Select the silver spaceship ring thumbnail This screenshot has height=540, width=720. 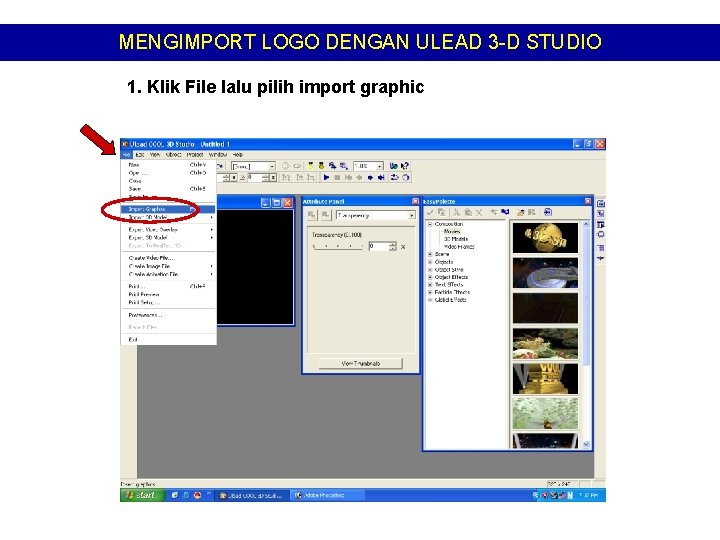click(x=545, y=273)
